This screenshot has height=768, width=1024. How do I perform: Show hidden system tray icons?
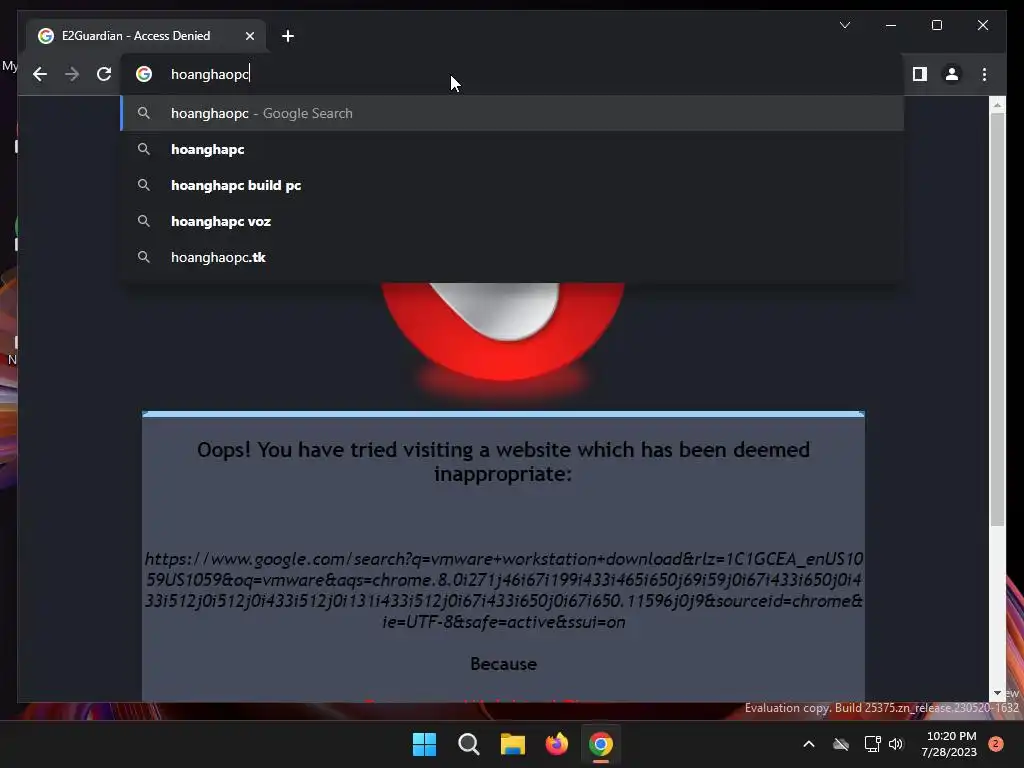point(808,744)
